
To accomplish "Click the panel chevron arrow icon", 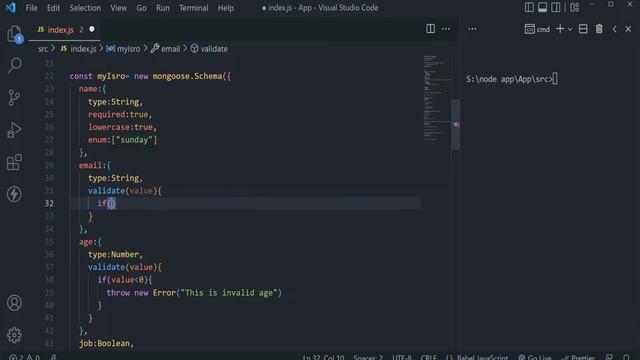I will pyautogui.click(x=614, y=29).
